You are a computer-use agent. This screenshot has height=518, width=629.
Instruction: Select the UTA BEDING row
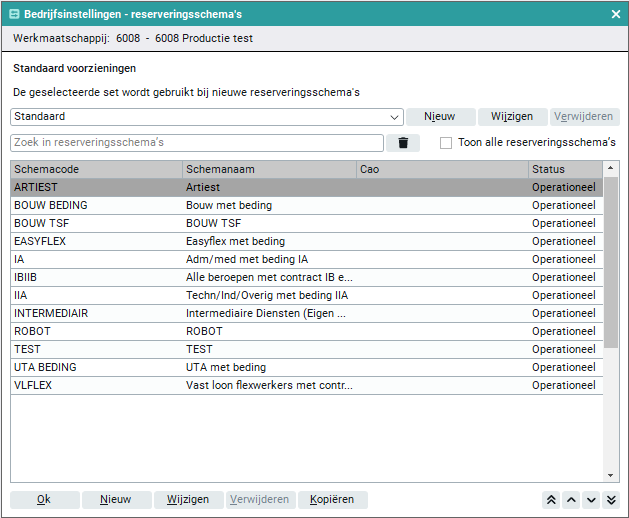306,368
